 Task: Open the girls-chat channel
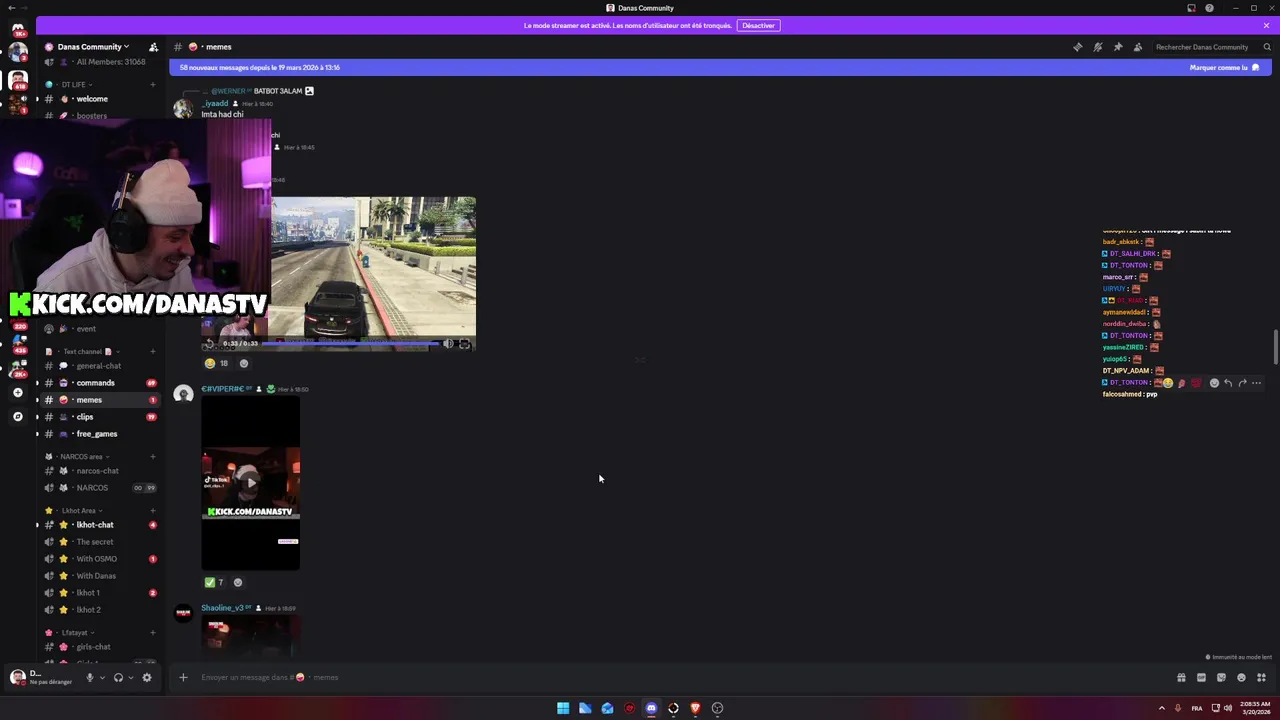click(x=99, y=647)
